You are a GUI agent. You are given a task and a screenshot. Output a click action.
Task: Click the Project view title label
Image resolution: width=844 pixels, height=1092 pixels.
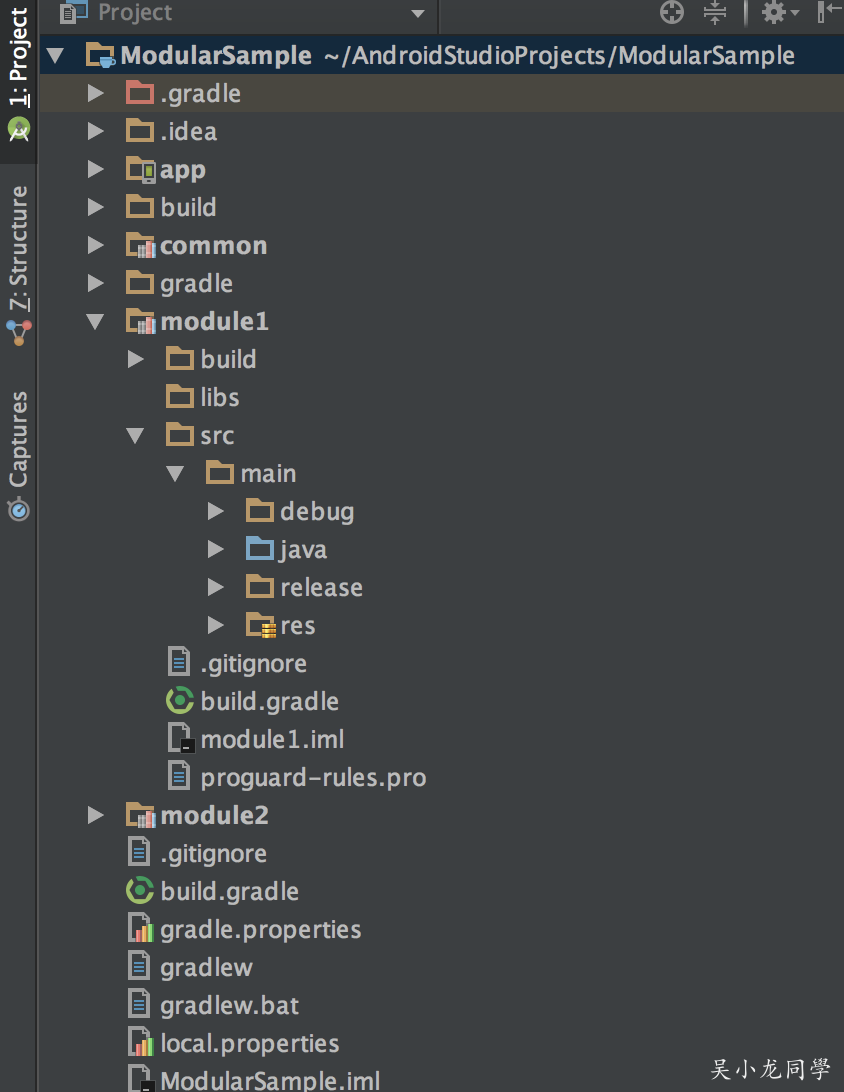(135, 12)
